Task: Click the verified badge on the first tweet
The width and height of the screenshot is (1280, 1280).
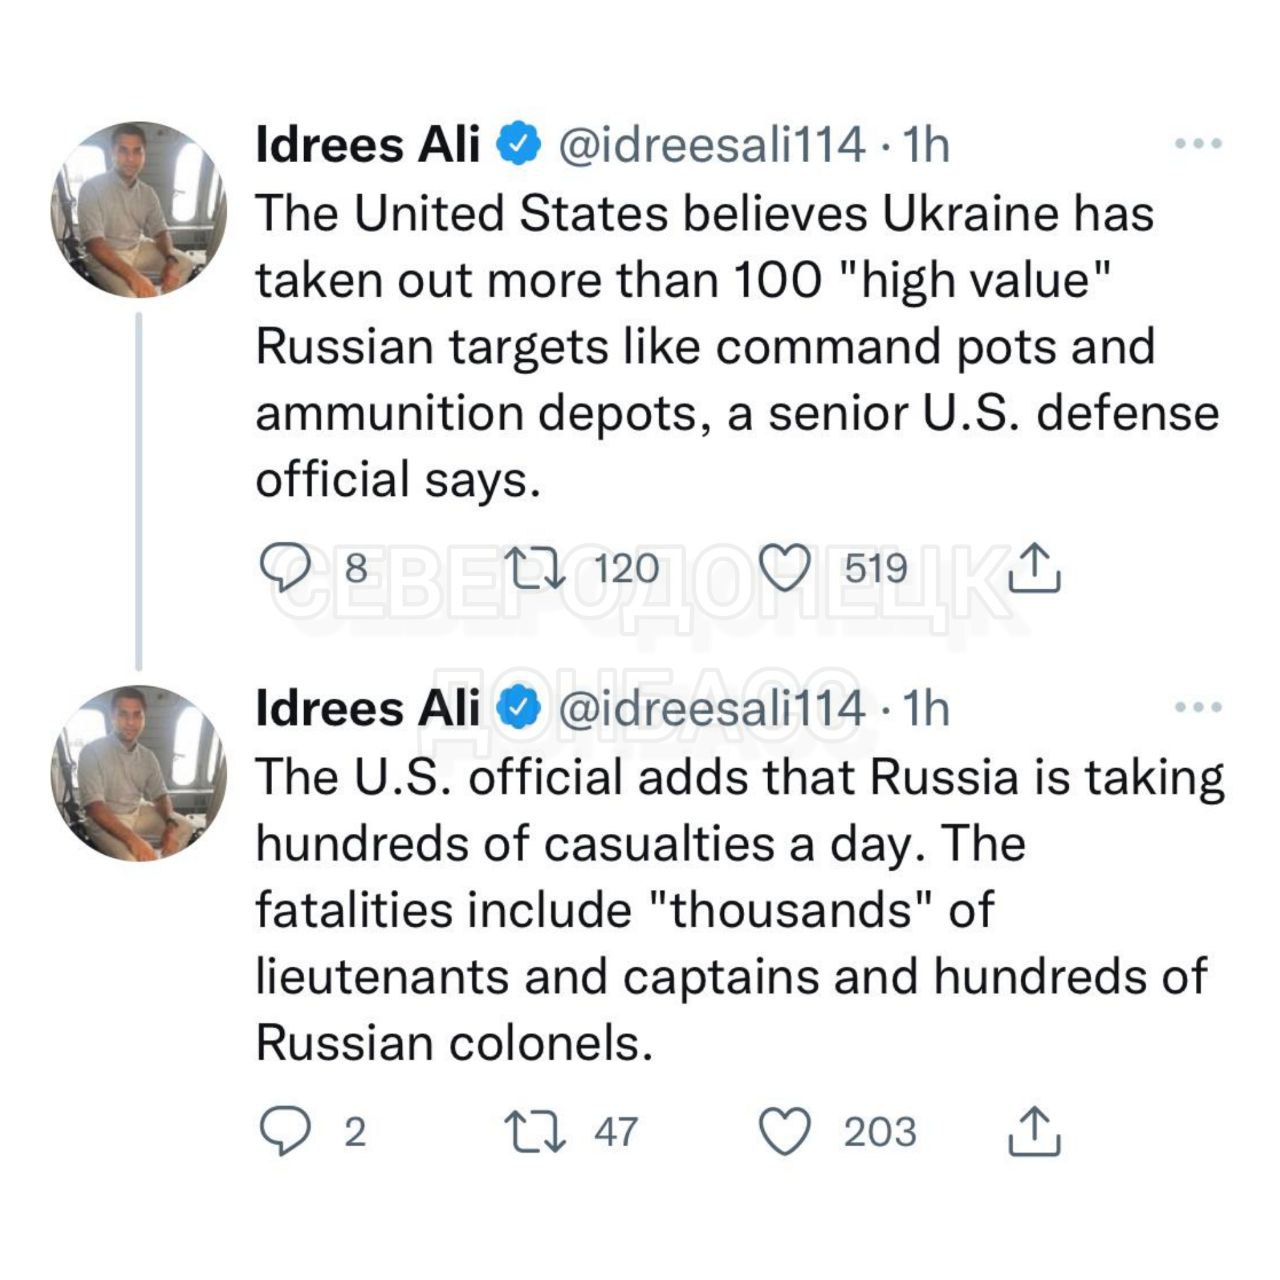Action: (518, 145)
